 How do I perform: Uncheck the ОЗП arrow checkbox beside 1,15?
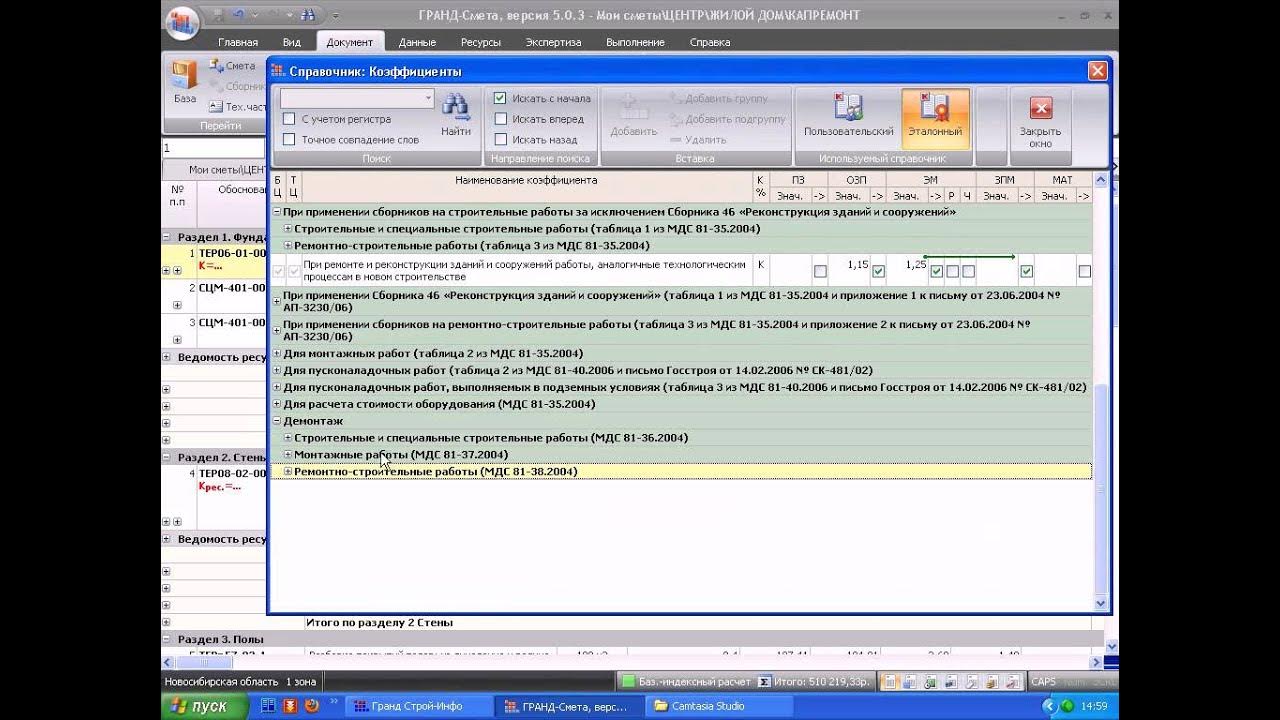tap(878, 271)
